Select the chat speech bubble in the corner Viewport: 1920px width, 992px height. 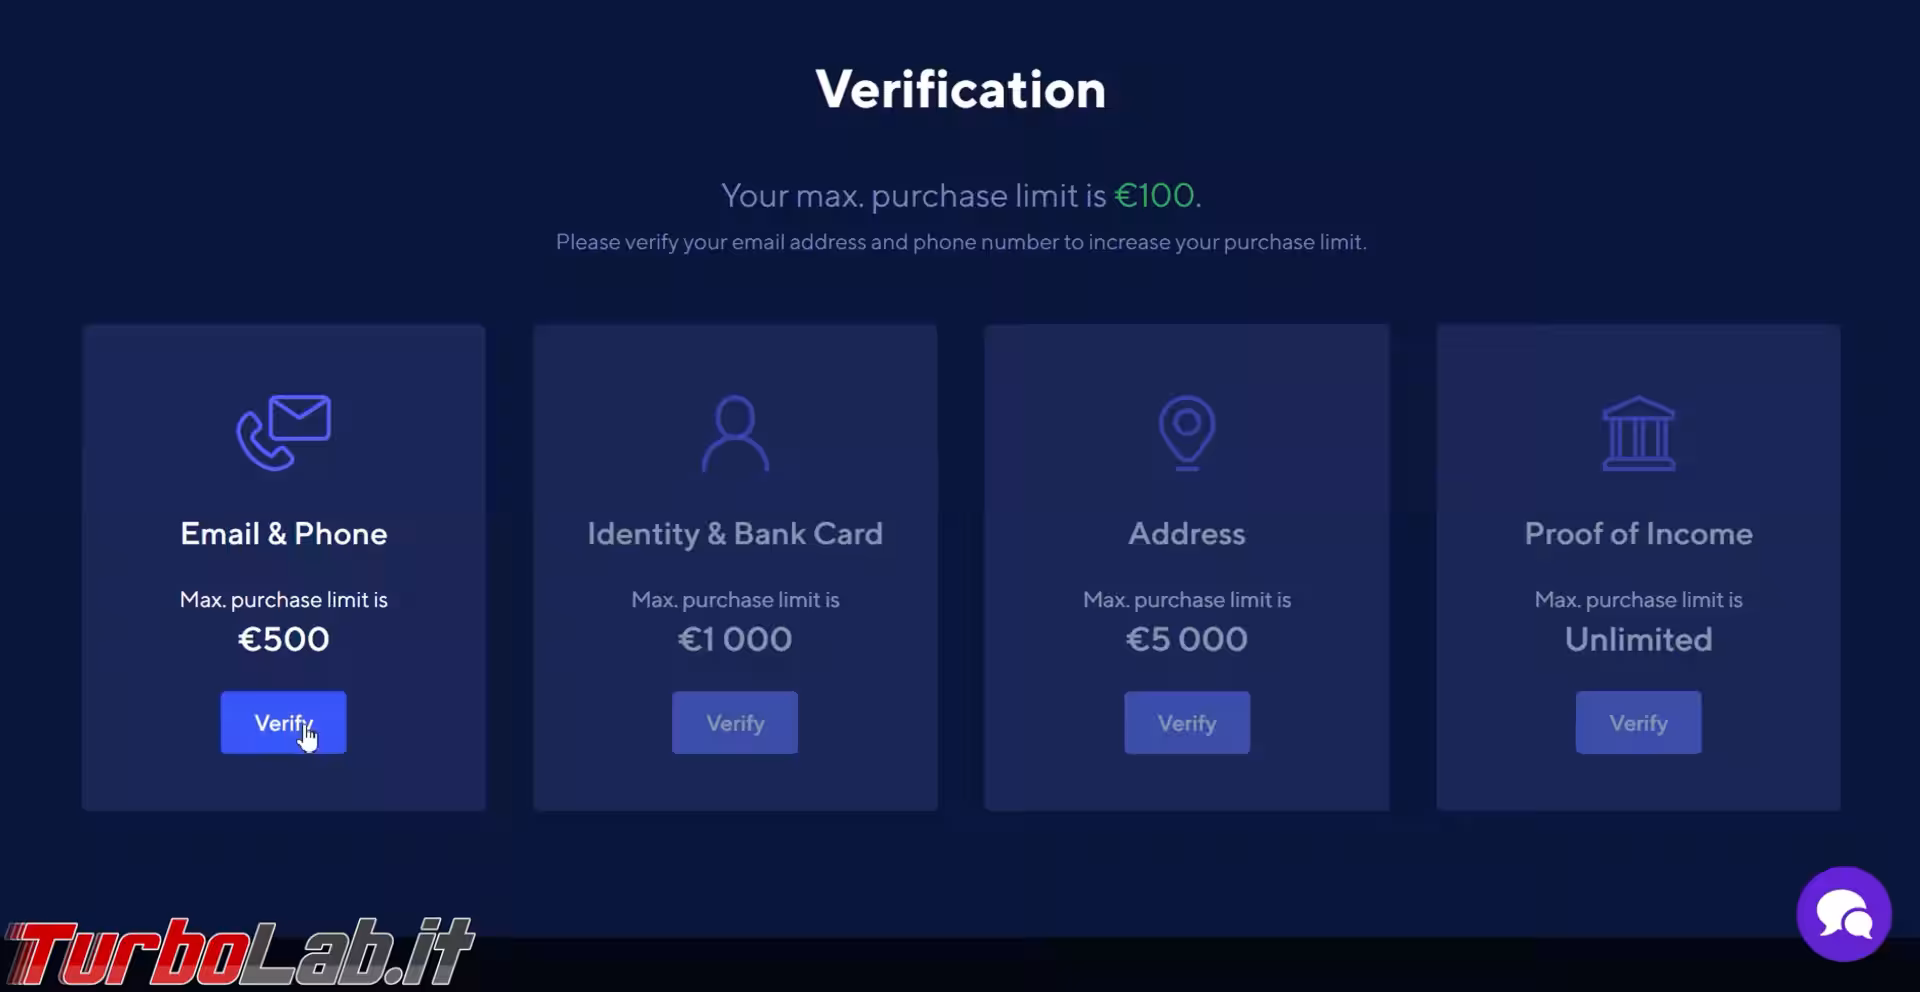[x=1845, y=913]
